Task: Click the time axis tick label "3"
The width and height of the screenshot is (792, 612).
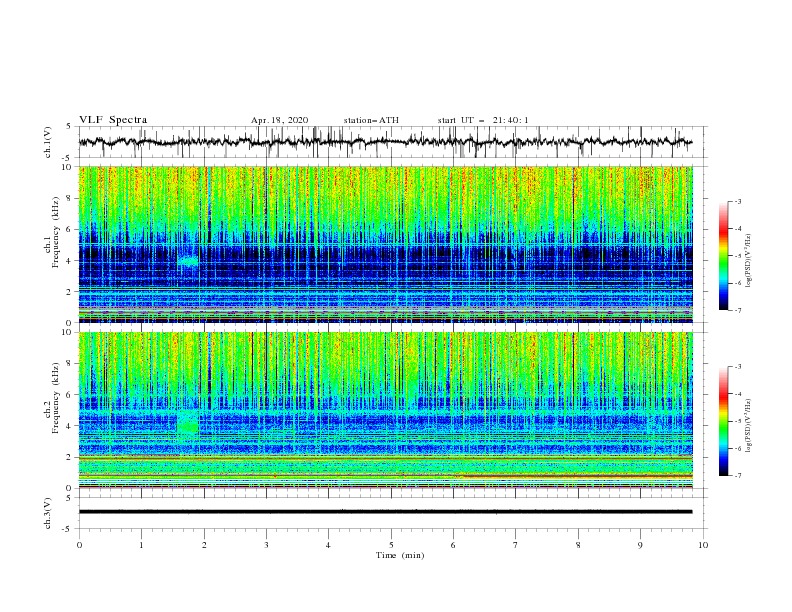Action: [266, 545]
